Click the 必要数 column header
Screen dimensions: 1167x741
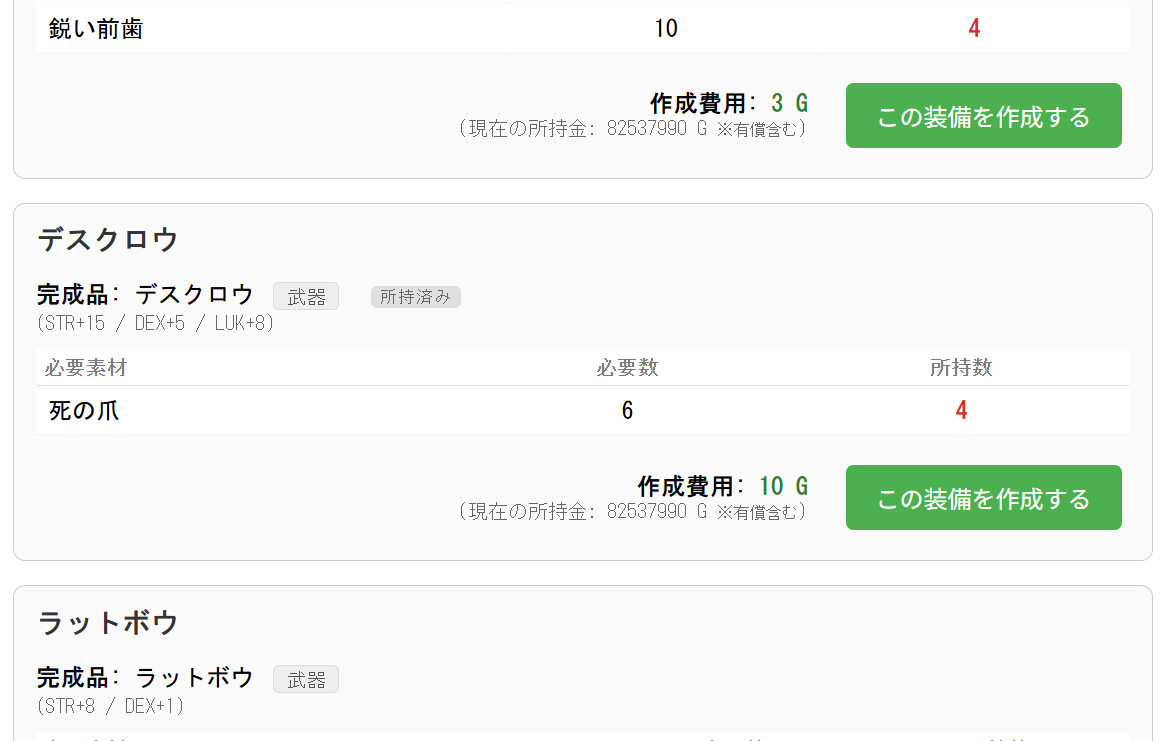coord(627,368)
